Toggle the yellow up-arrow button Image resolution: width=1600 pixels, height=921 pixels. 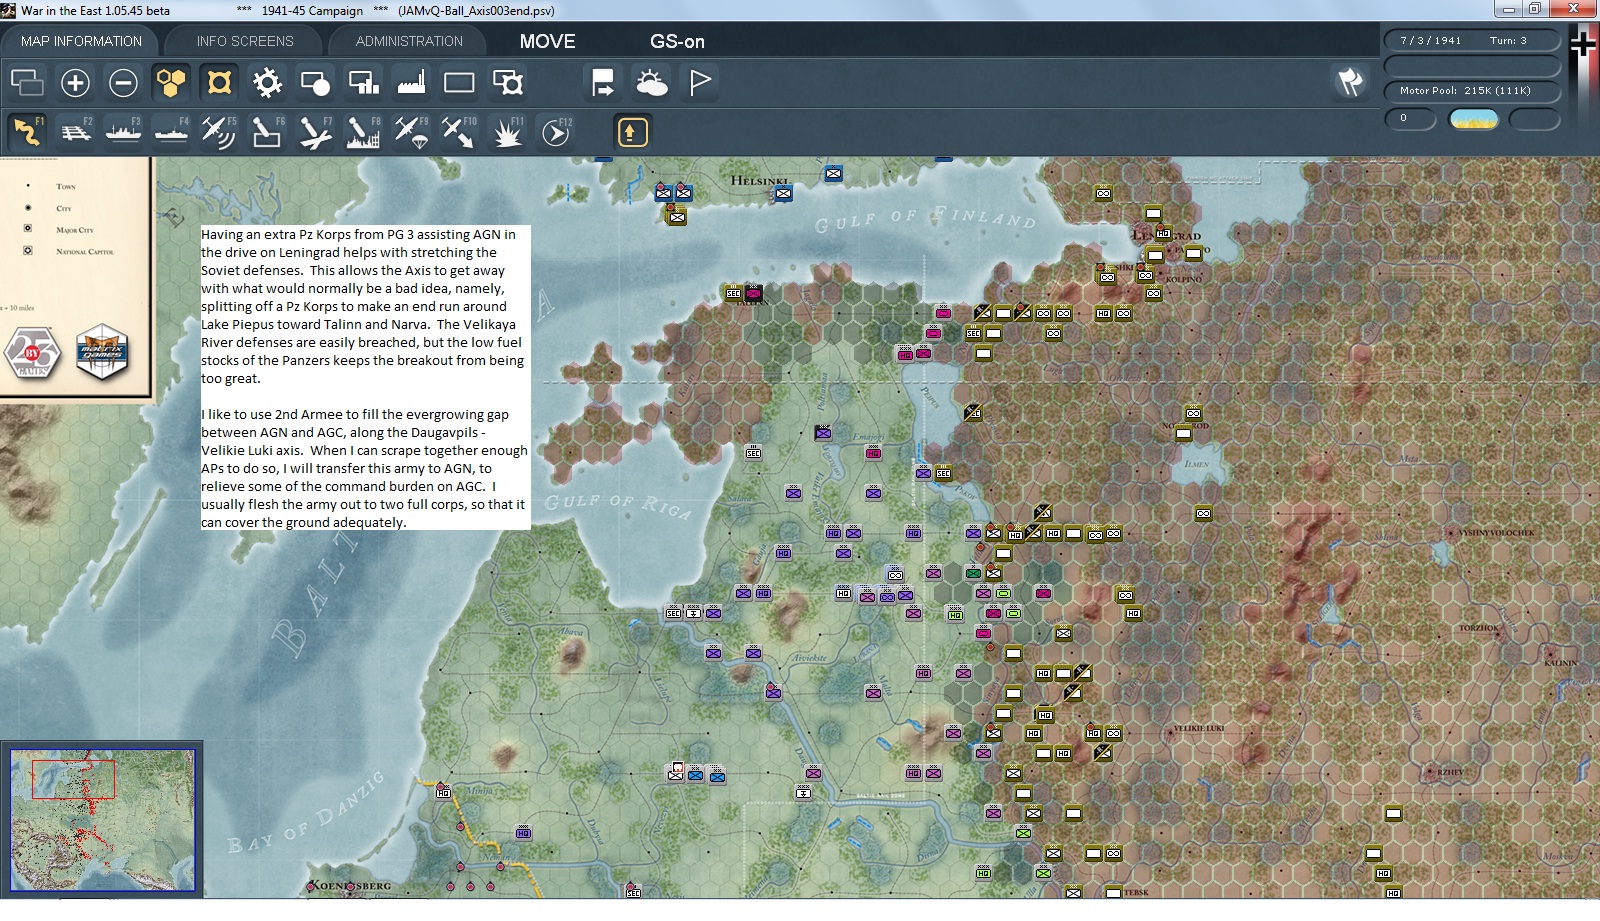pyautogui.click(x=632, y=132)
